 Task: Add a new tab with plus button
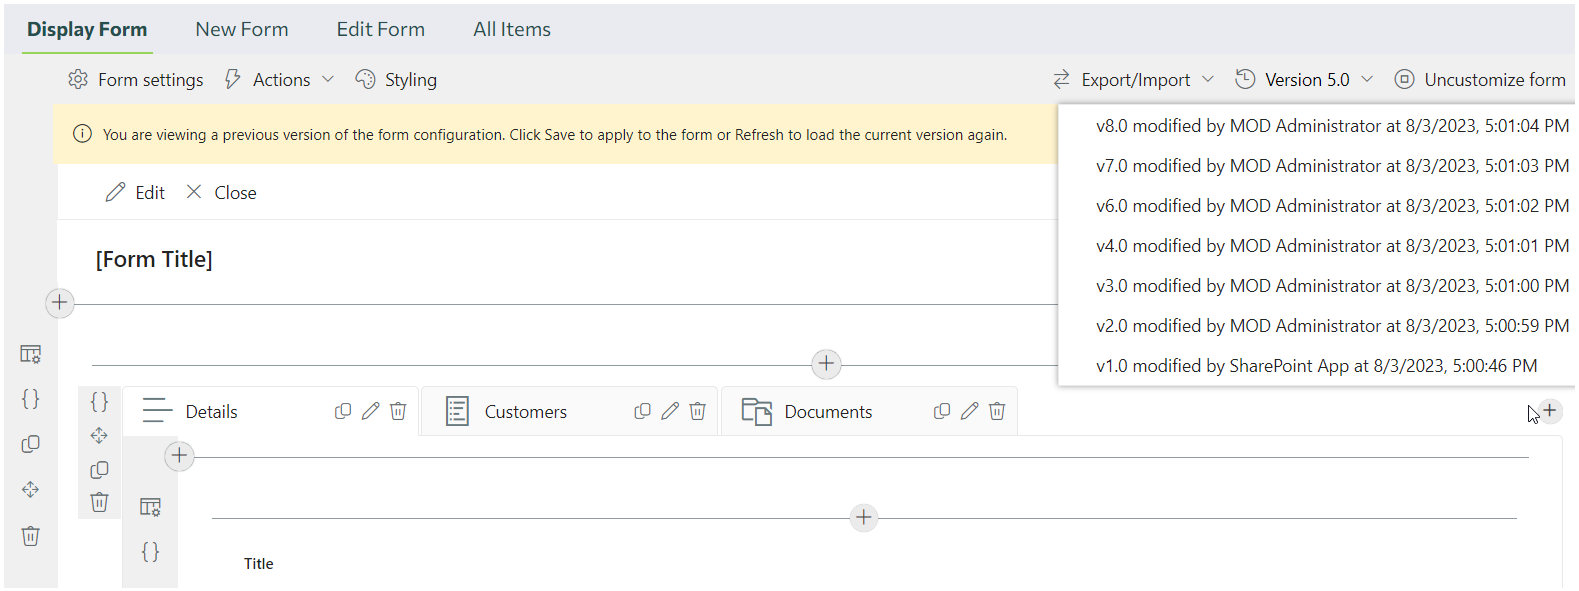click(x=1549, y=411)
